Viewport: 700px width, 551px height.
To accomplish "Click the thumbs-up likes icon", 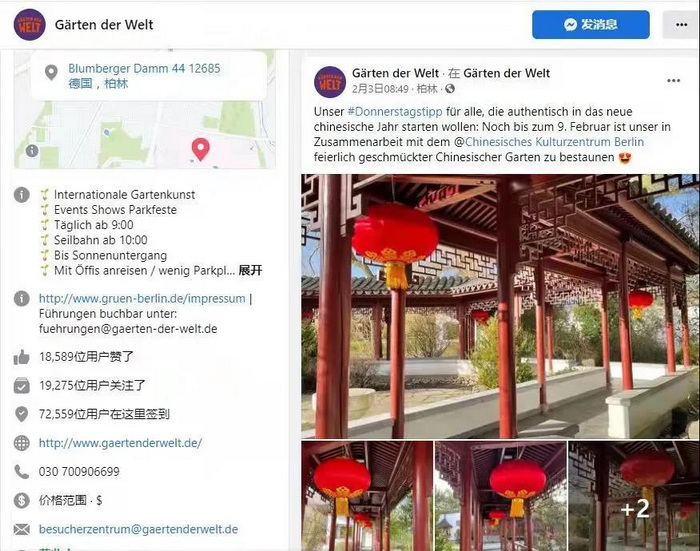I will tap(21, 357).
